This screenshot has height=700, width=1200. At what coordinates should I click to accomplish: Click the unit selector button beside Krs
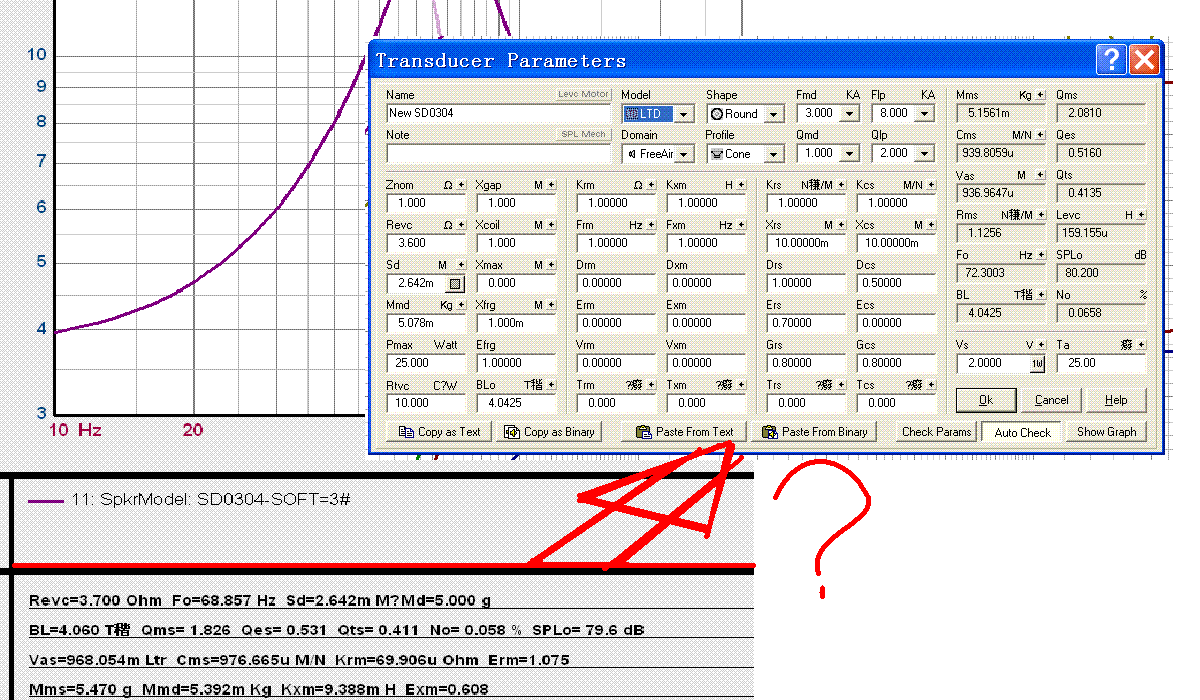click(x=842, y=185)
